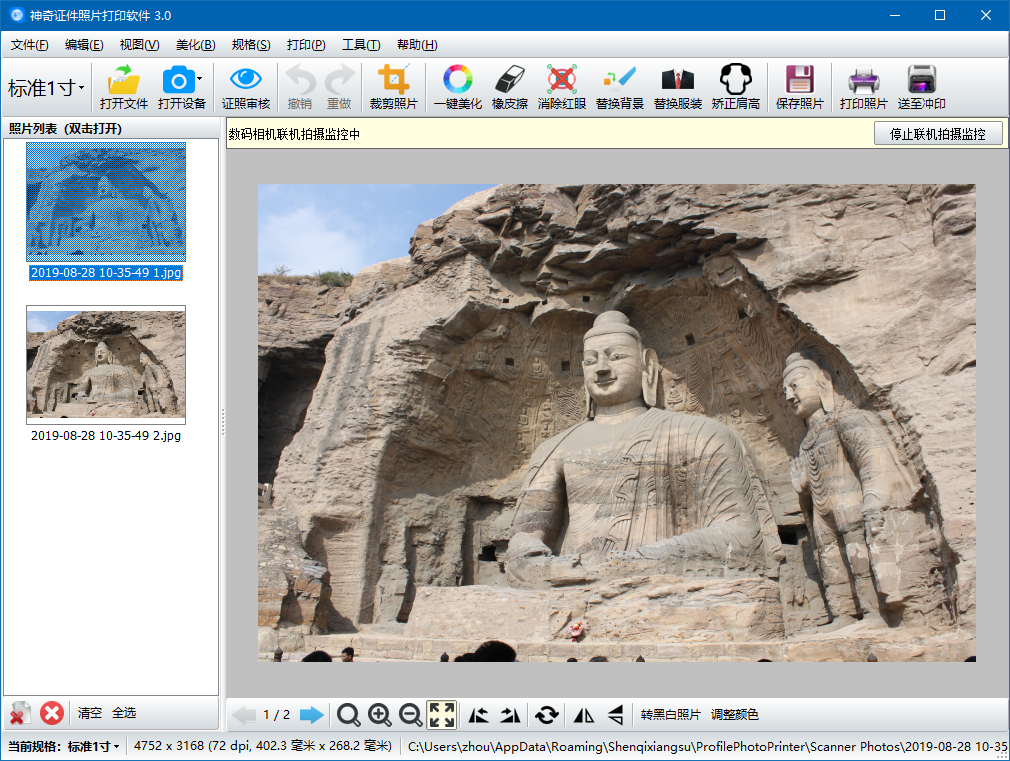Screen dimensions: 1010x761
Task: Open the 美化(B) menu
Action: pos(196,44)
